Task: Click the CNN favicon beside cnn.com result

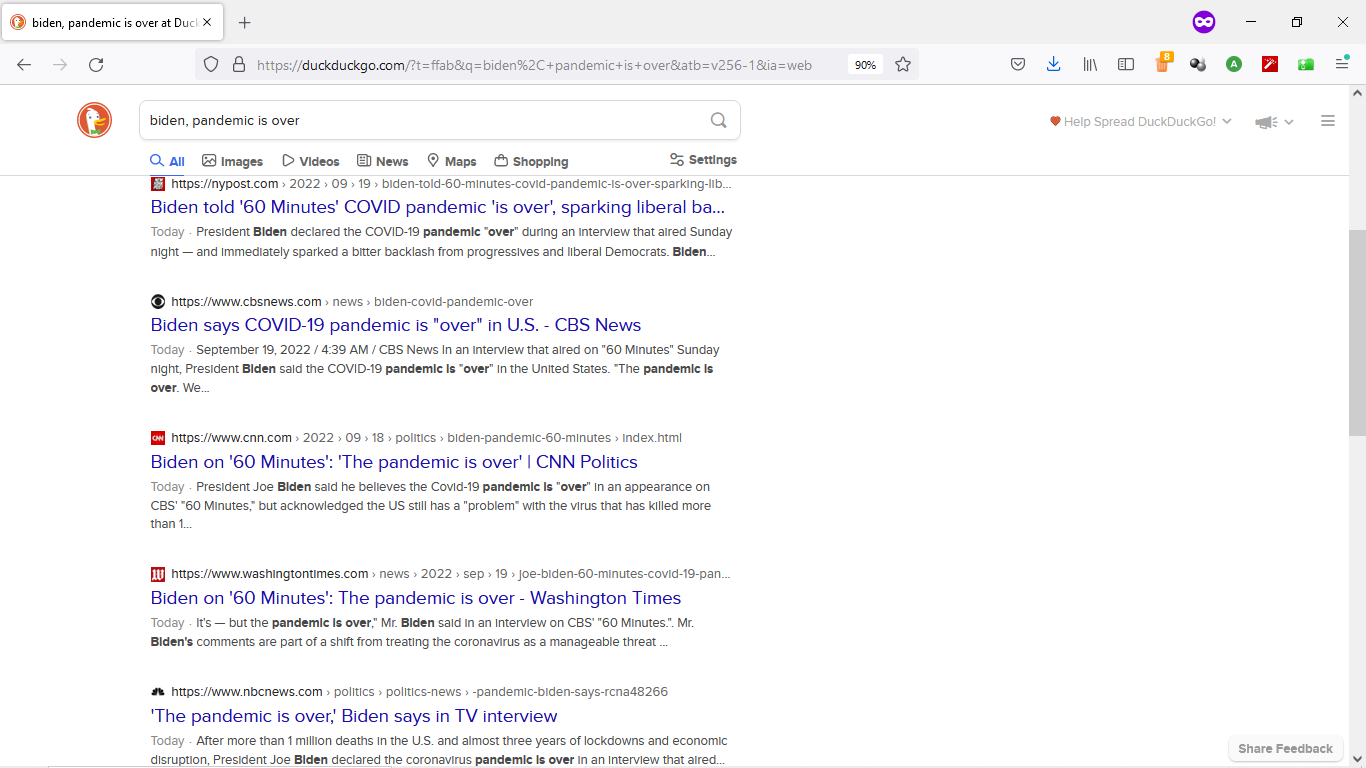Action: point(158,438)
